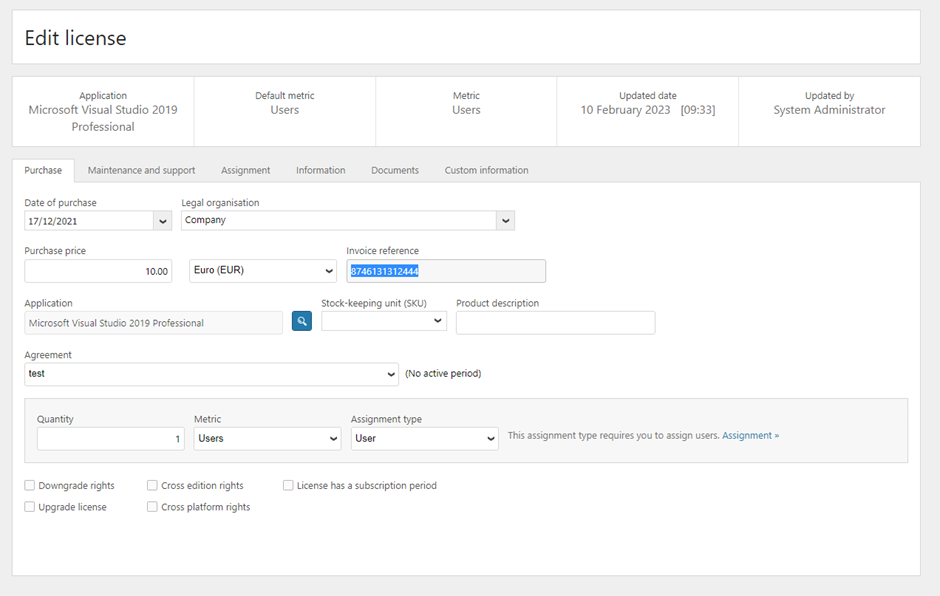
Task: Click the Invoice reference field
Action: (446, 271)
